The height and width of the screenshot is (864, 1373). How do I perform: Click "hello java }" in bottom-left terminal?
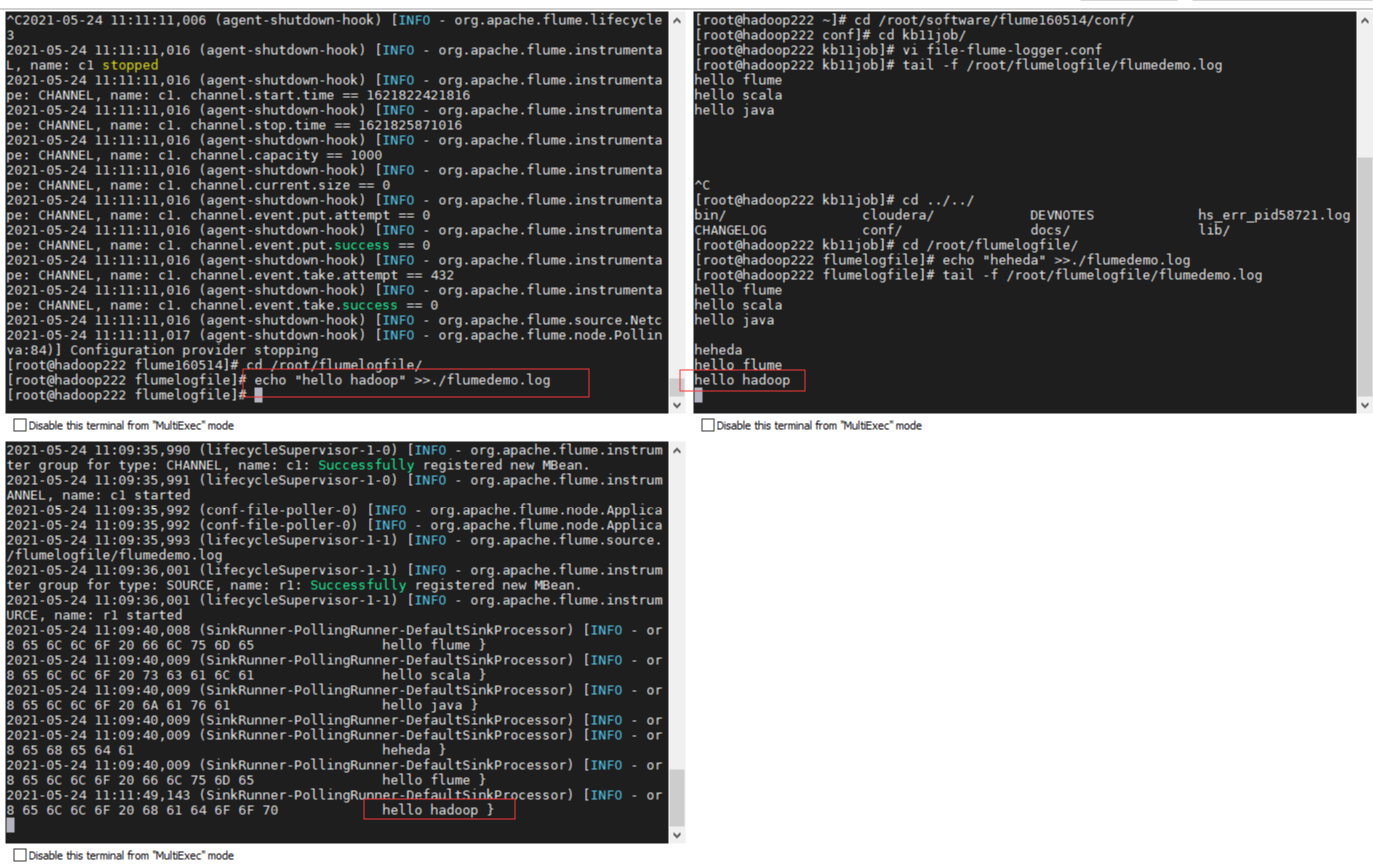430,705
